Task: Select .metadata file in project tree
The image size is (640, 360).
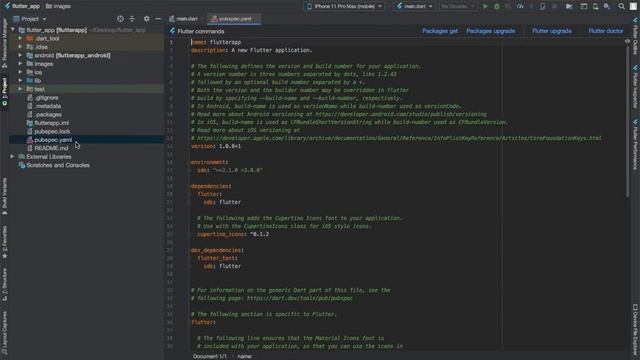Action: tap(48, 106)
